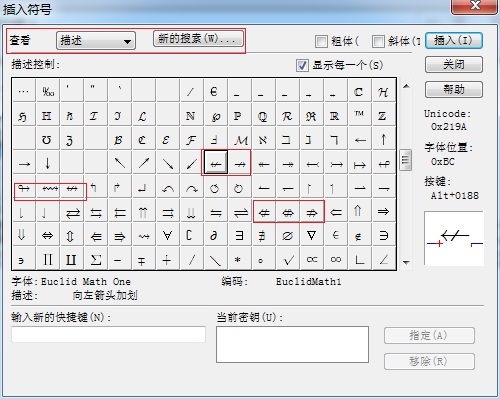Click the 输入新的快捷键 input field
The height and width of the screenshot is (399, 500).
click(108, 334)
